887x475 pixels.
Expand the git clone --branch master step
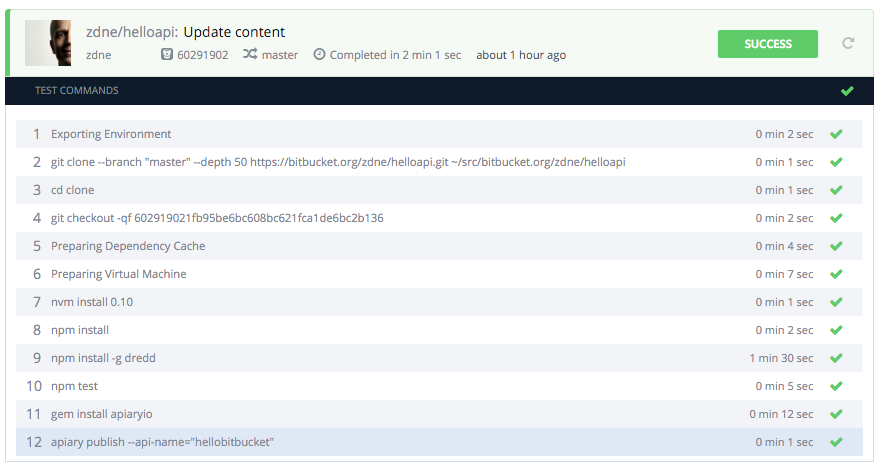pos(440,162)
